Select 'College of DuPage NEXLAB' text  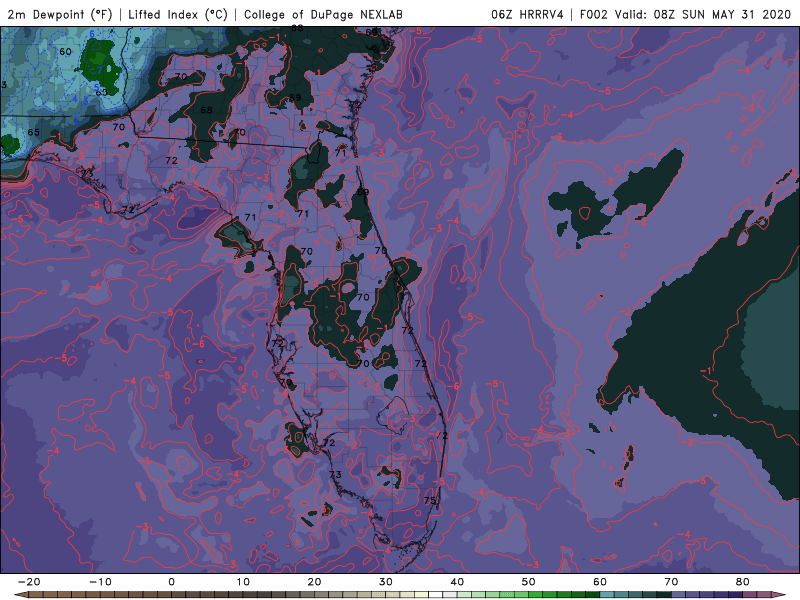(x=323, y=14)
